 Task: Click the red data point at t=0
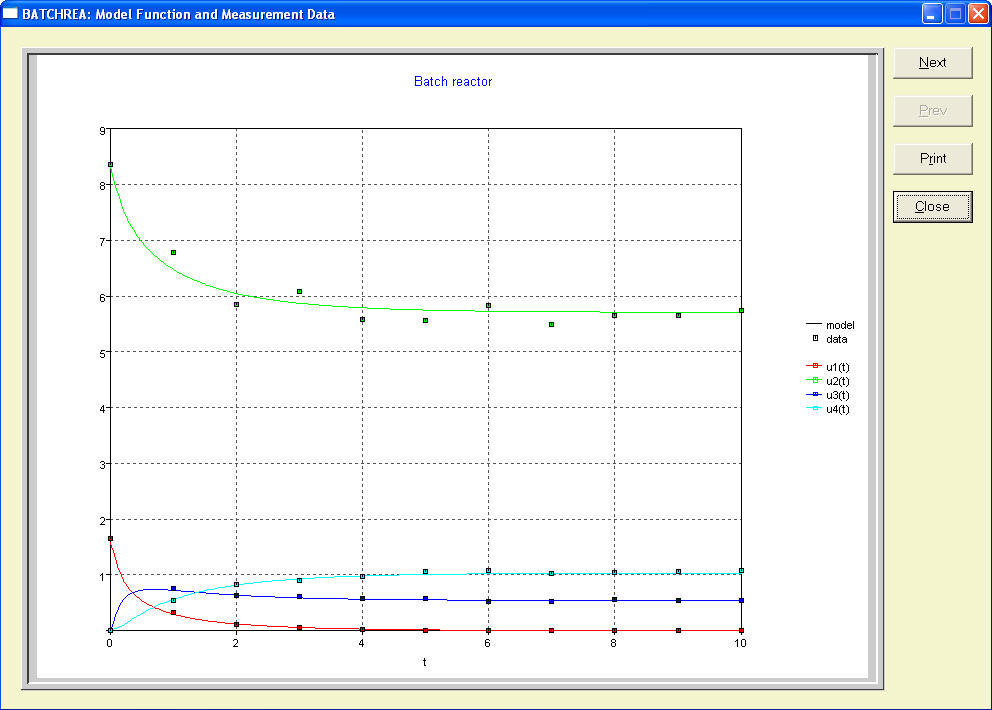[x=110, y=539]
